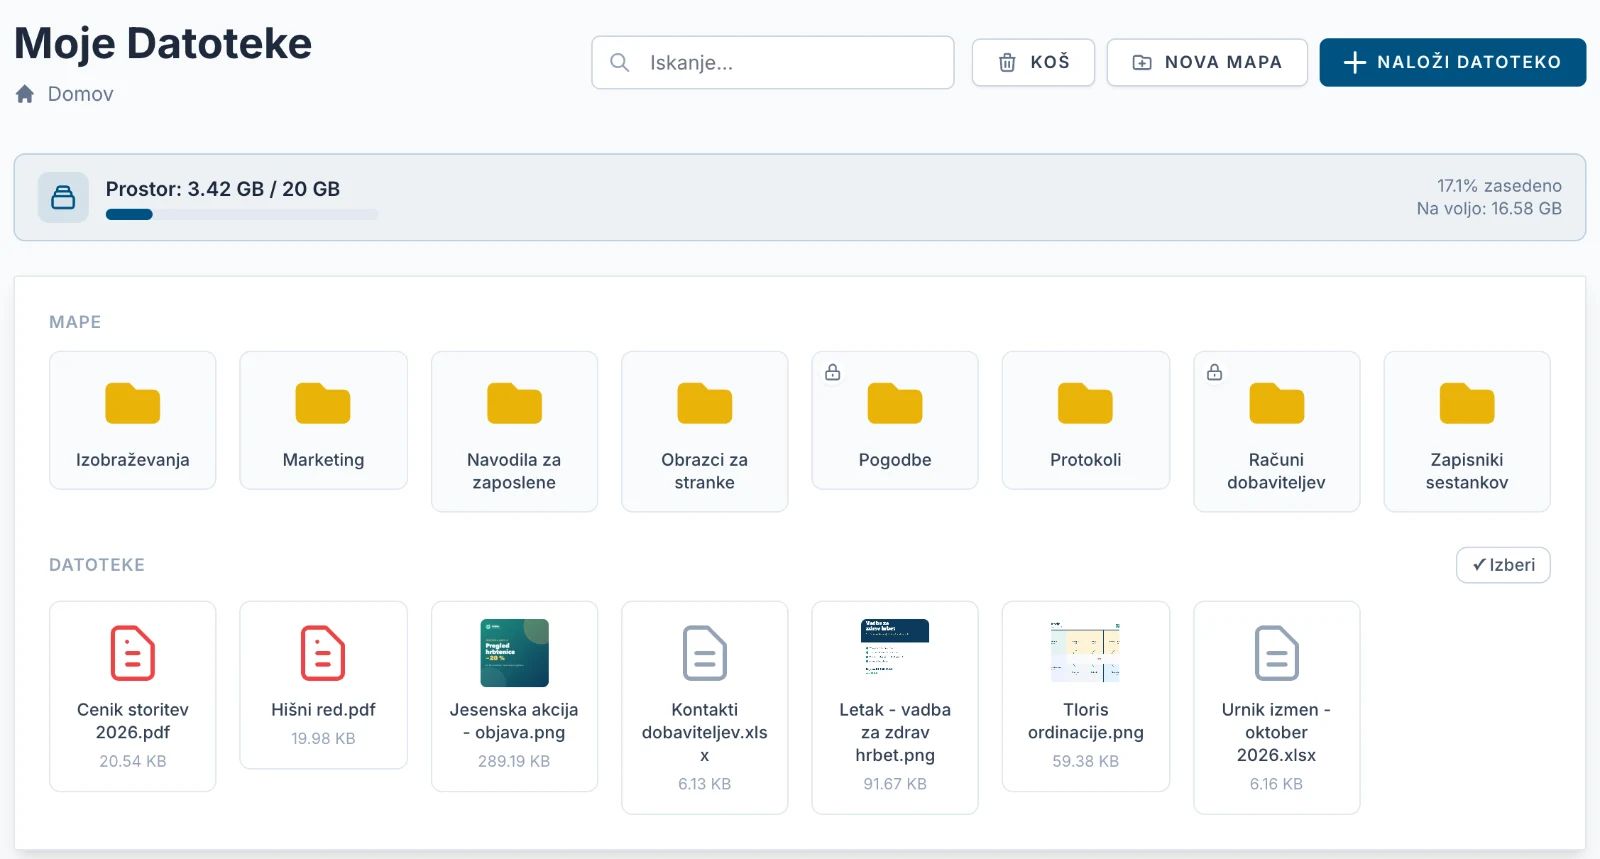Click the Prostor: 3.42 GB / 20 GB text

click(x=223, y=189)
